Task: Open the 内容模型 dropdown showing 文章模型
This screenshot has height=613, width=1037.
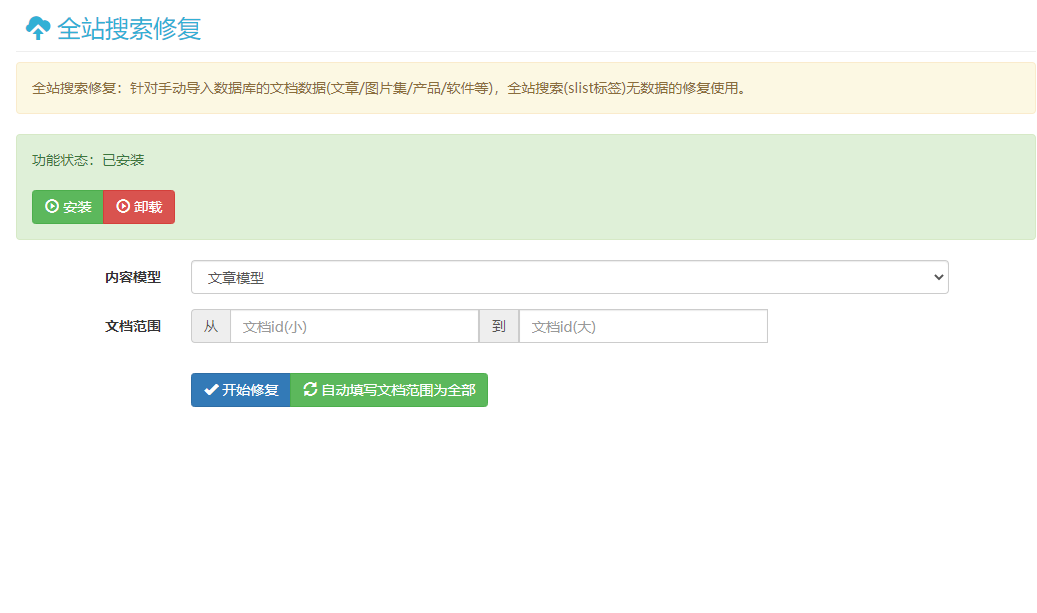Action: [x=568, y=277]
